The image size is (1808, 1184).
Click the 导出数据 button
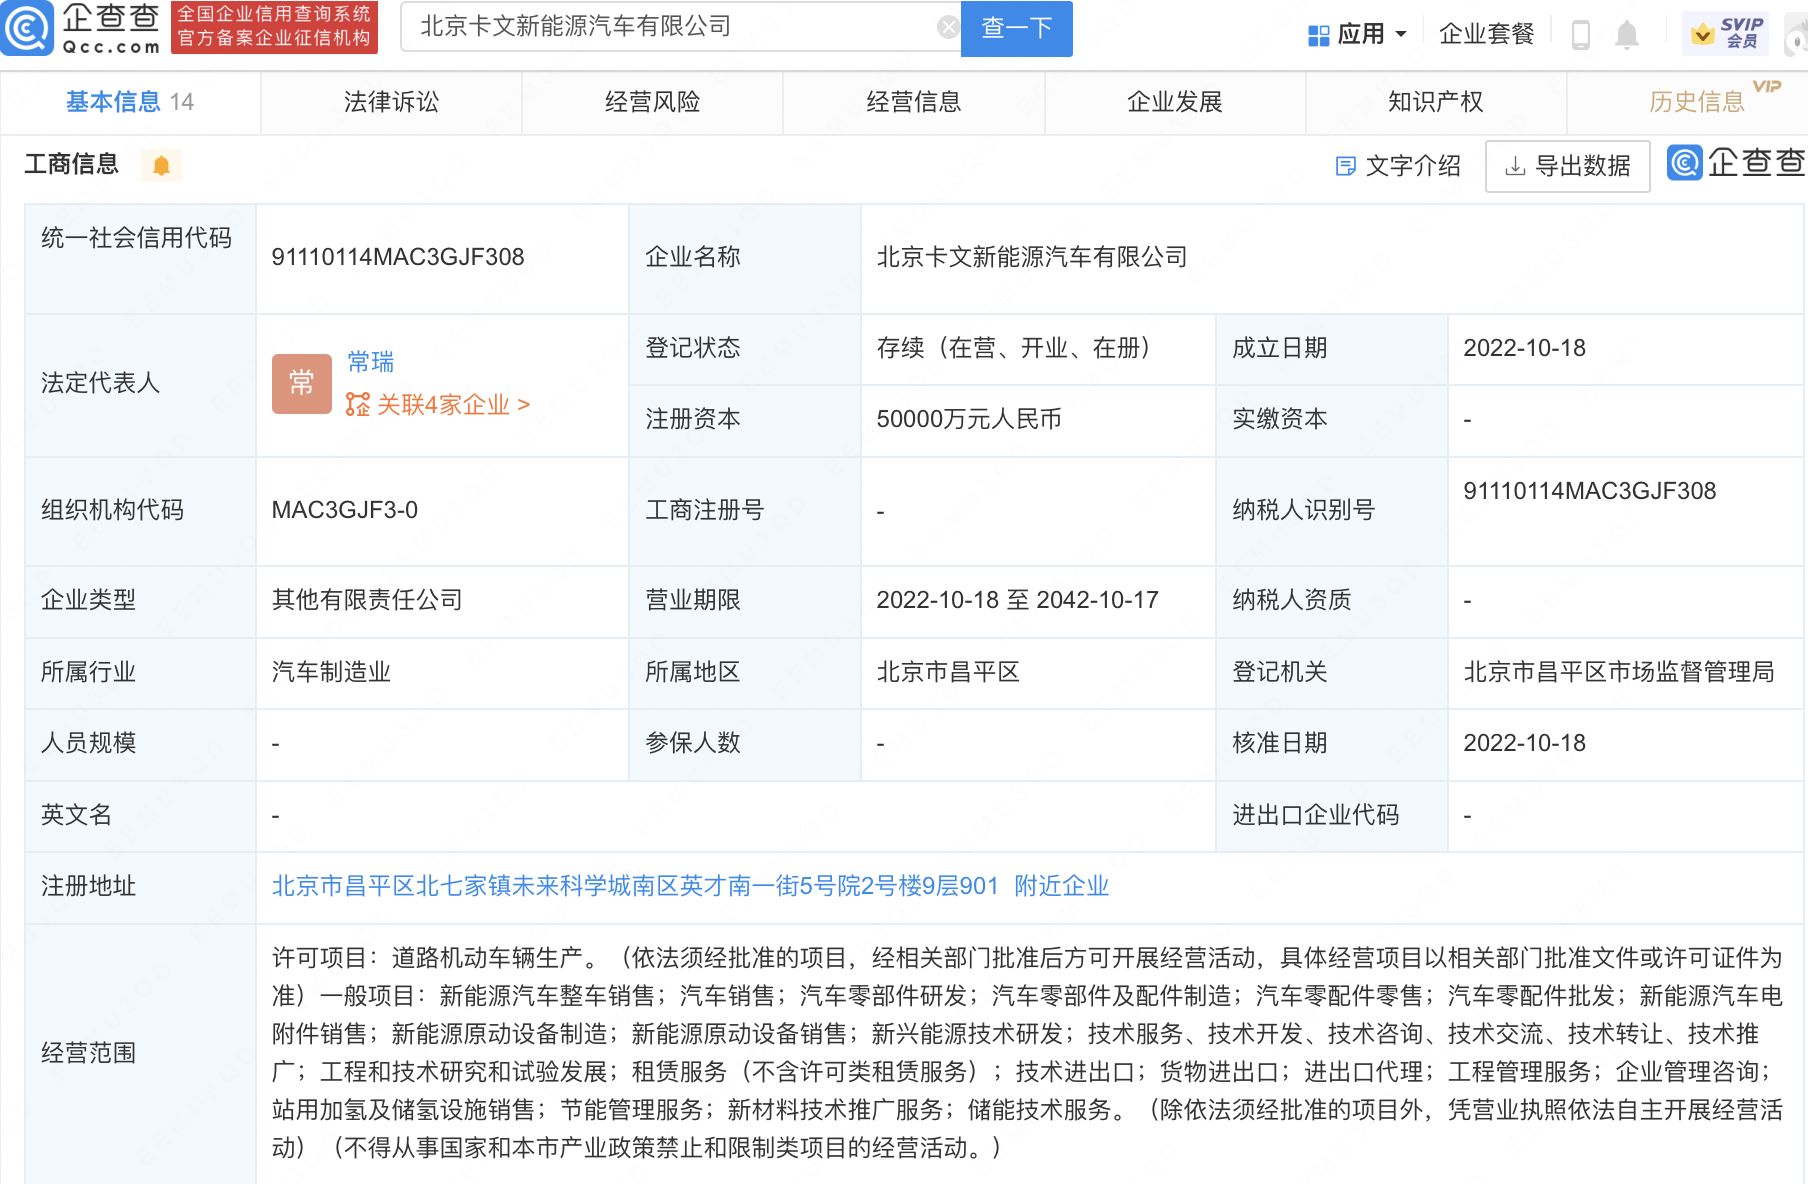(1568, 166)
